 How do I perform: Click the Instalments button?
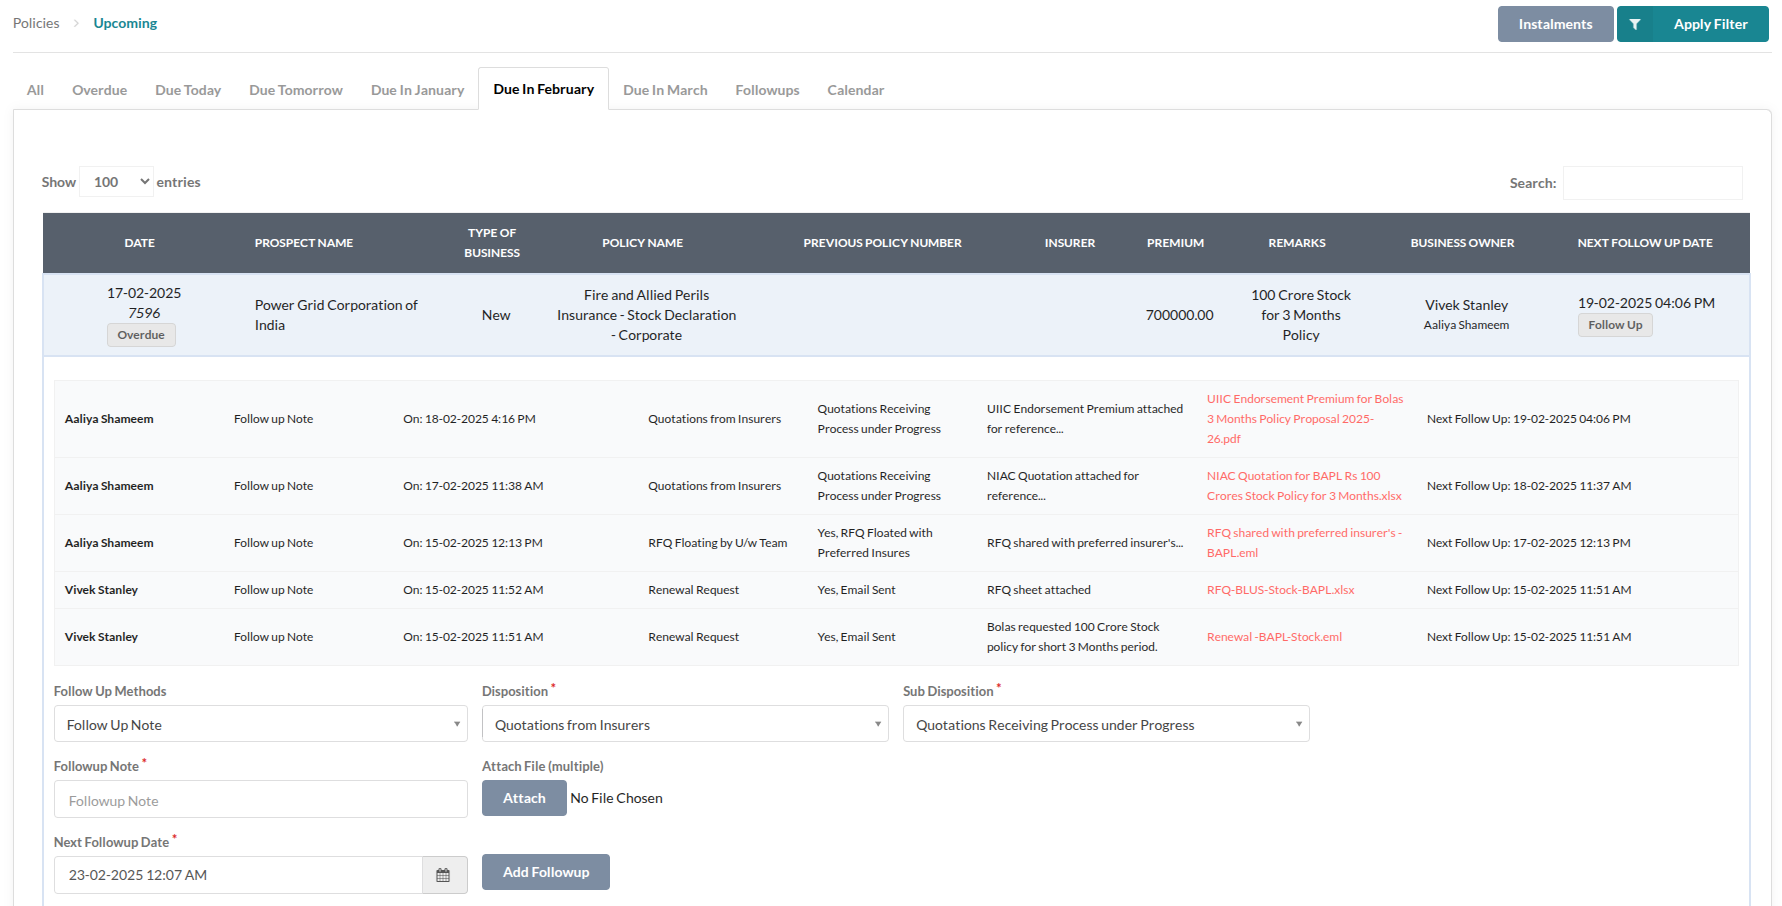click(1554, 24)
